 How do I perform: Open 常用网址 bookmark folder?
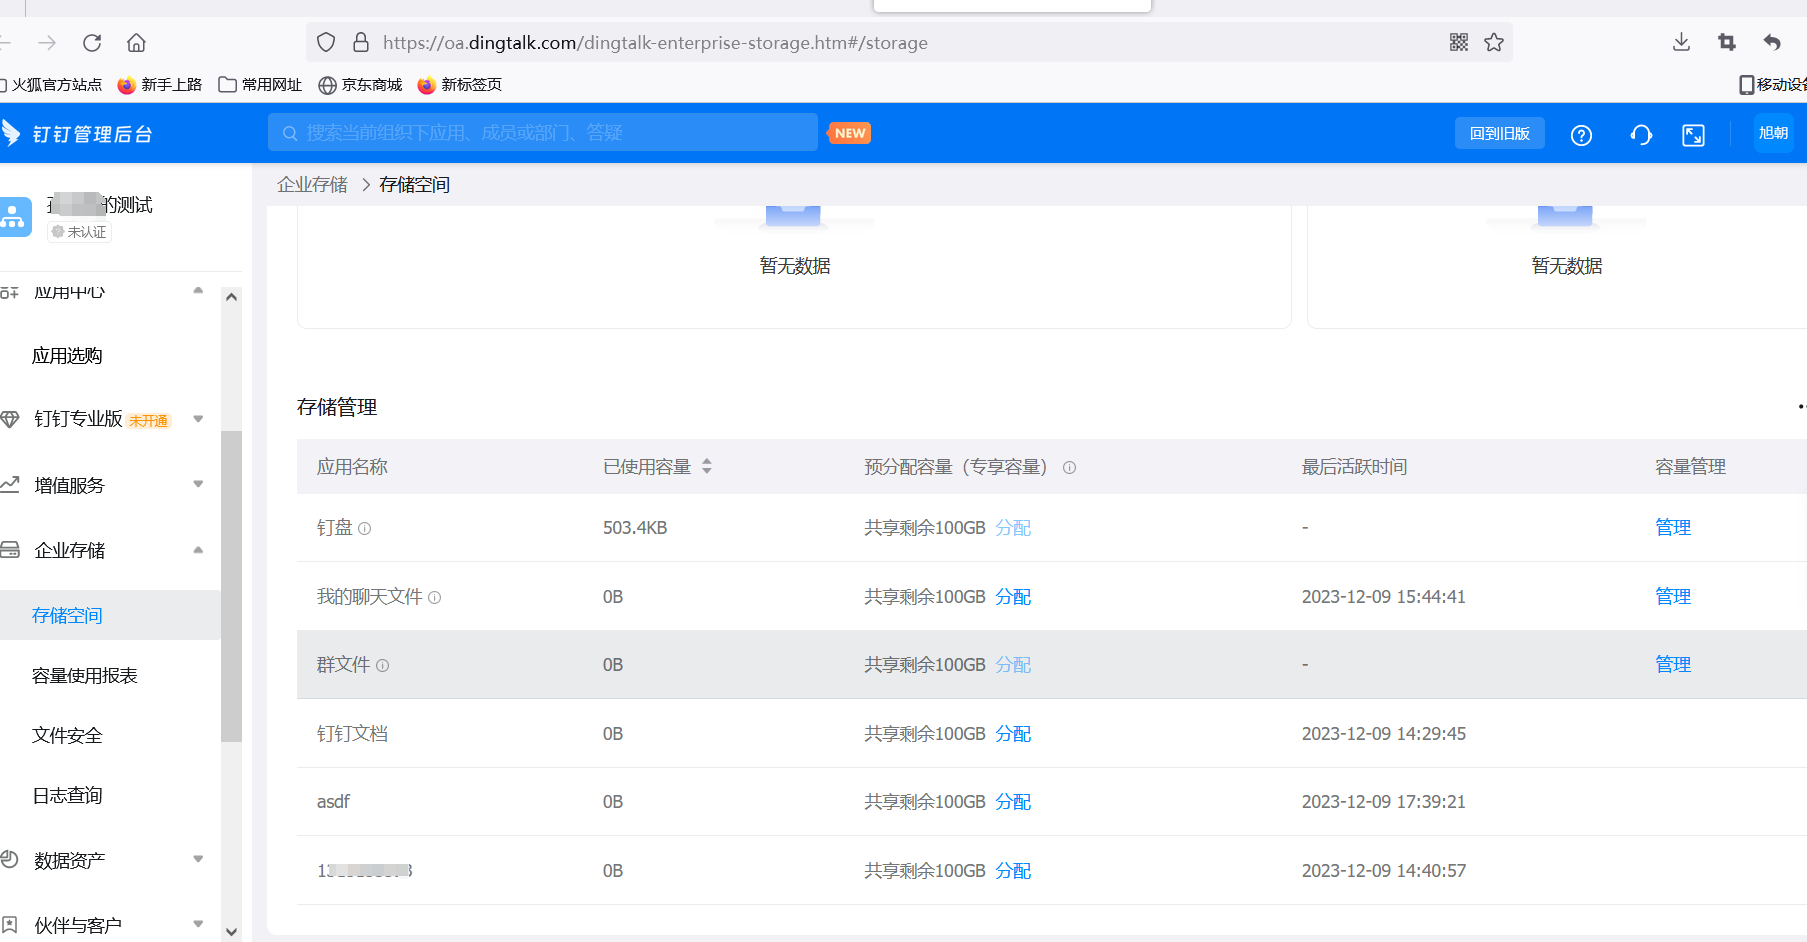[x=260, y=85]
